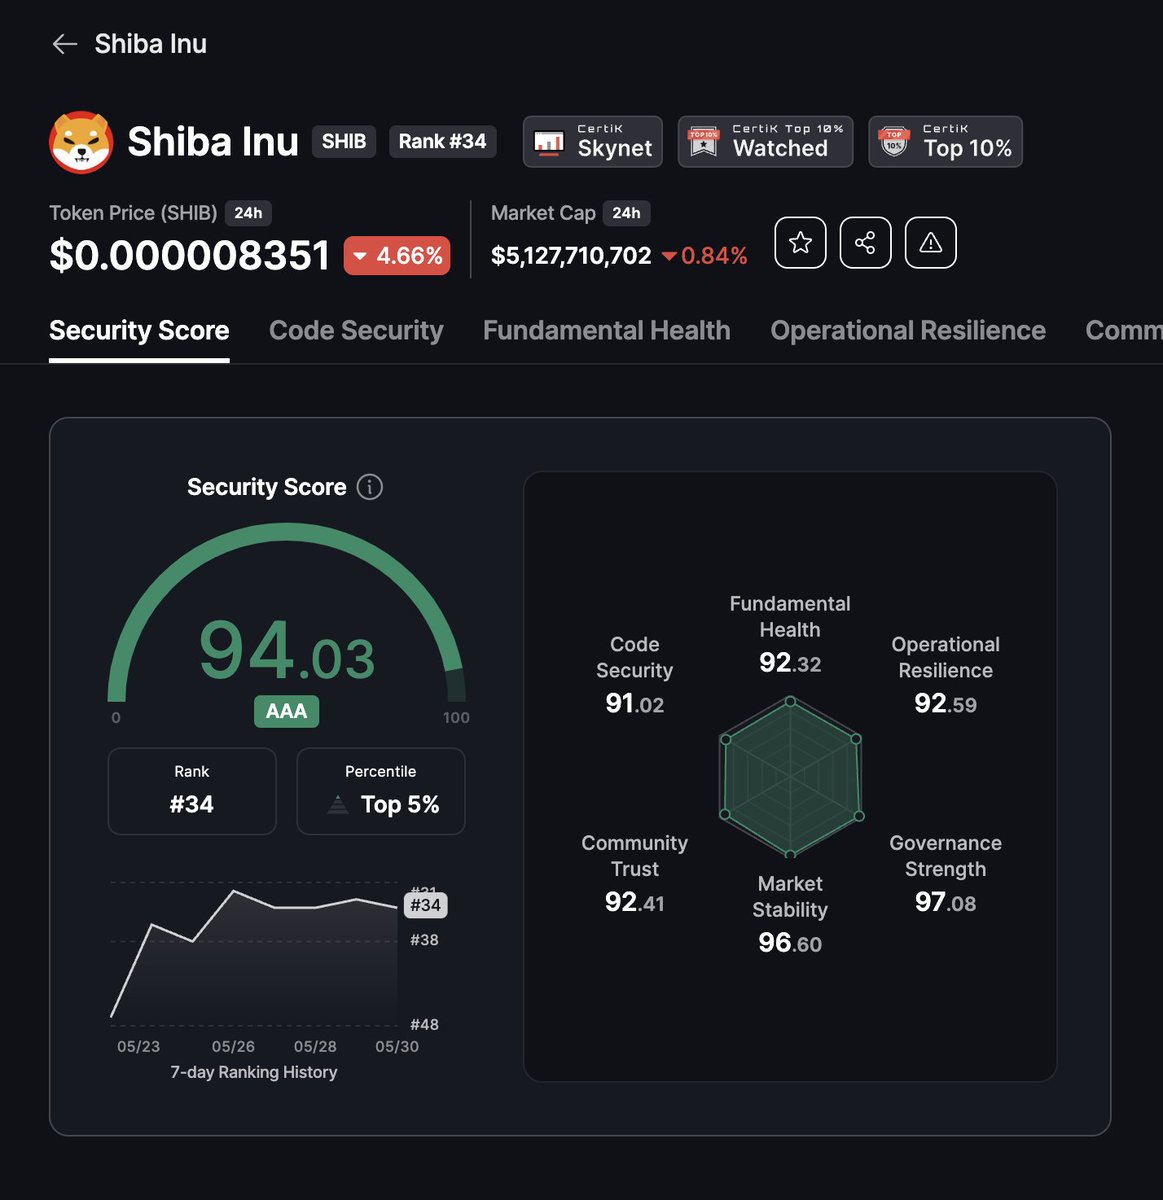Click the 05/30 date on ranking chart
The image size is (1163, 1200).
point(397,1046)
